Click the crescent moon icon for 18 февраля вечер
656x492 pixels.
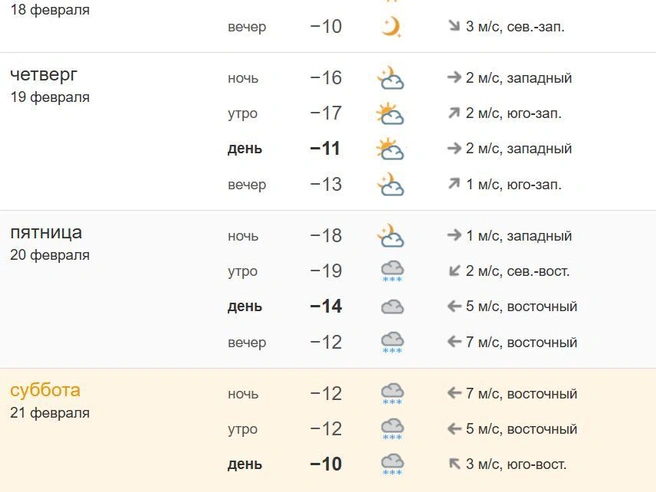click(392, 27)
